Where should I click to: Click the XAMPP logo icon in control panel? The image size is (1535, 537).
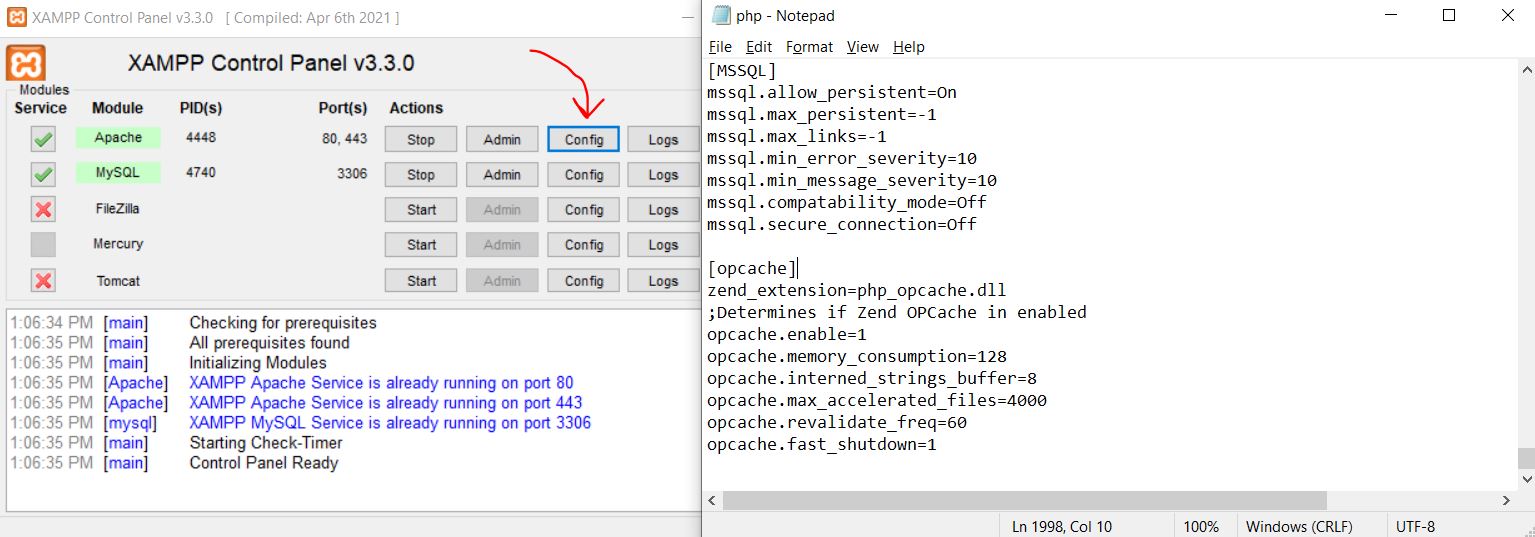click(x=26, y=62)
